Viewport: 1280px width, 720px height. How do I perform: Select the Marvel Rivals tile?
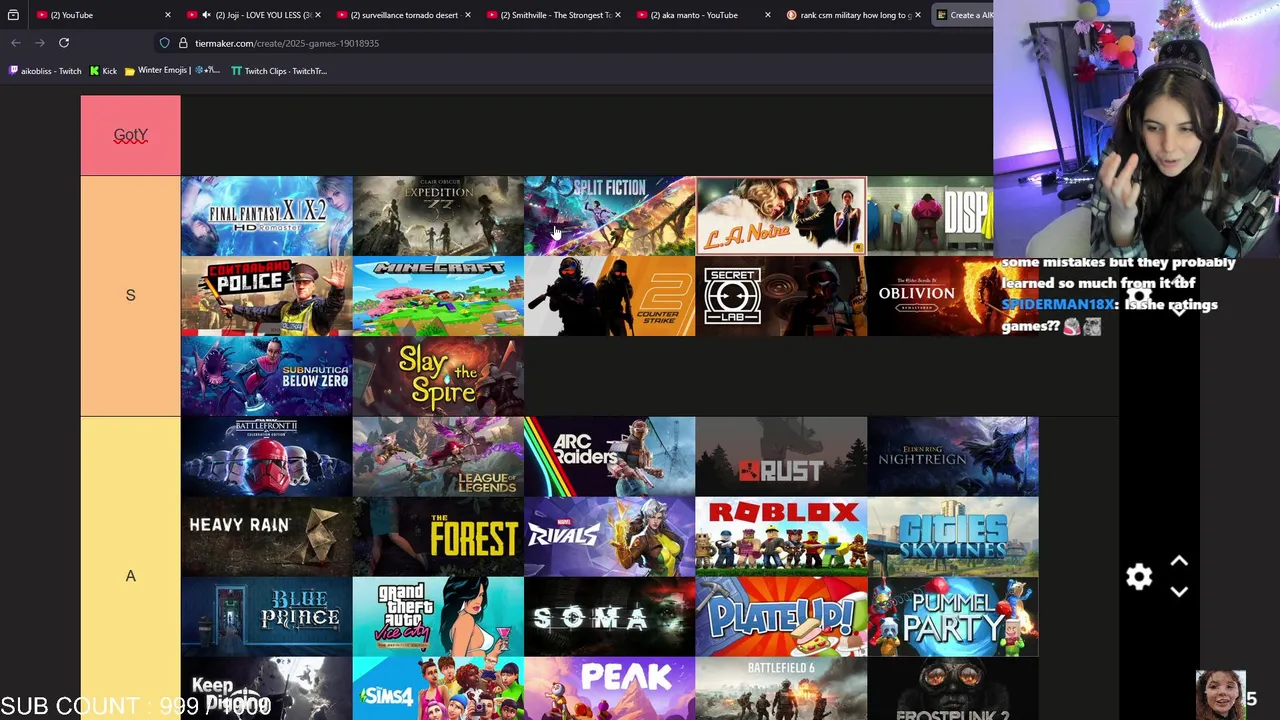click(x=610, y=537)
